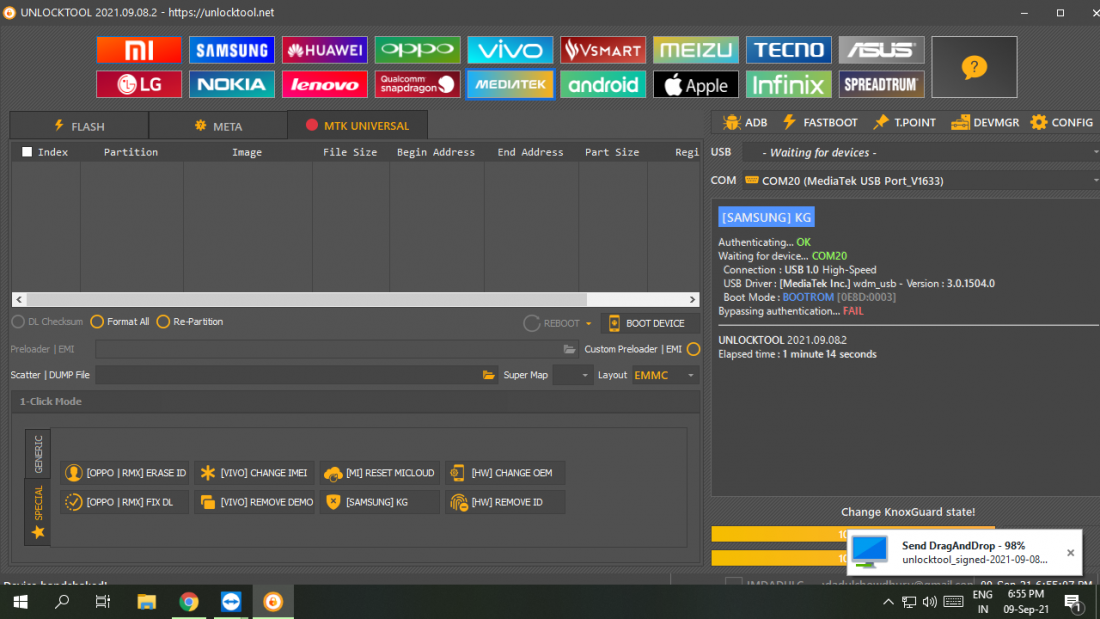Run VIVO REMOVE DEMO
Viewport: 1100px width, 619px height.
pyautogui.click(x=254, y=502)
